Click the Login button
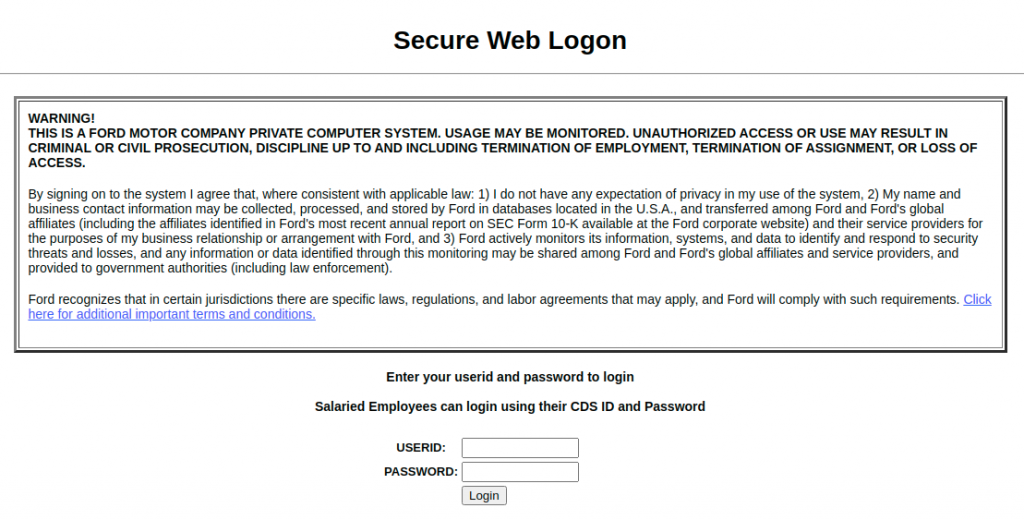 coord(484,496)
